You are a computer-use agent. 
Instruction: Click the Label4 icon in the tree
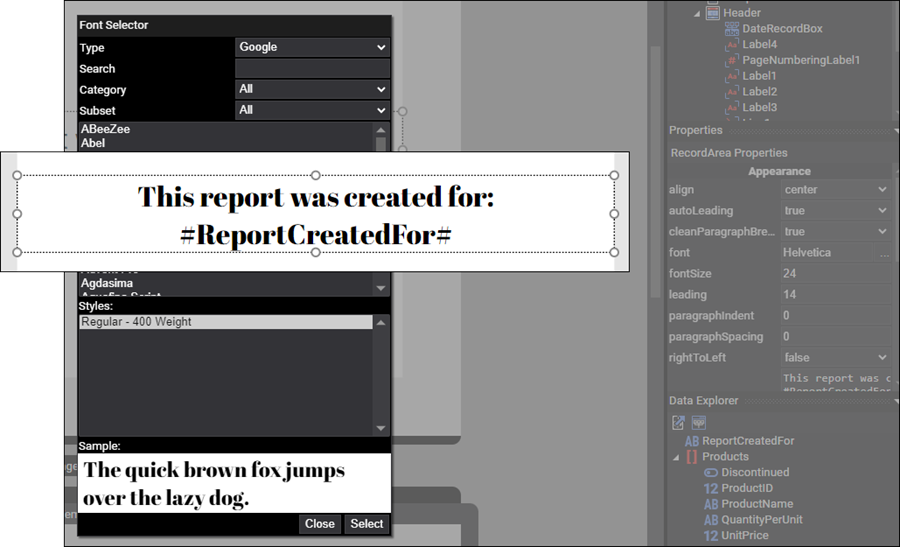click(x=732, y=45)
